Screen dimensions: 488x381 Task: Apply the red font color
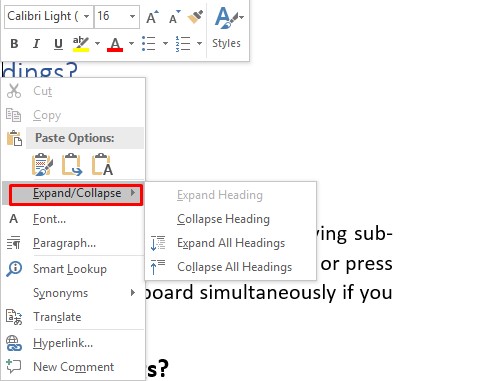[115, 44]
